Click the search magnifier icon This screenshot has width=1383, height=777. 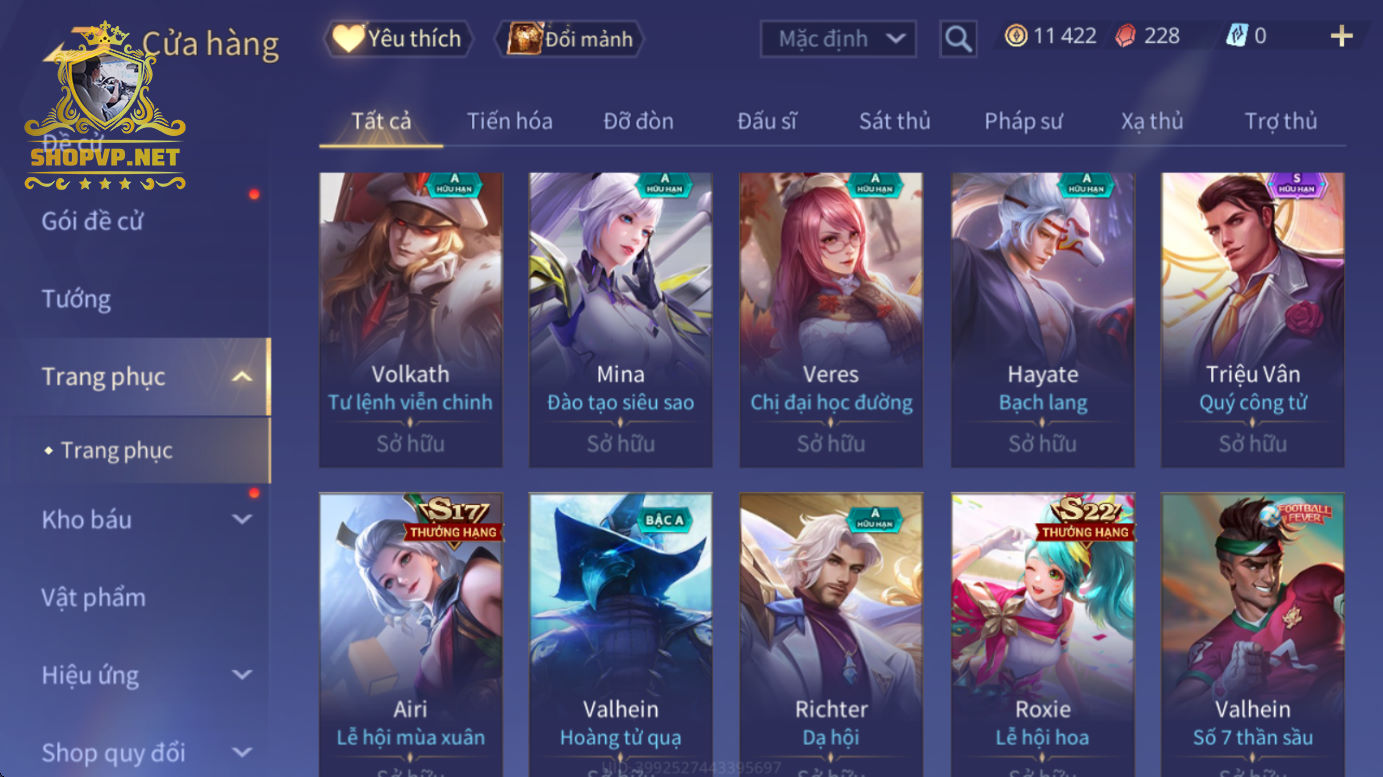tap(958, 39)
